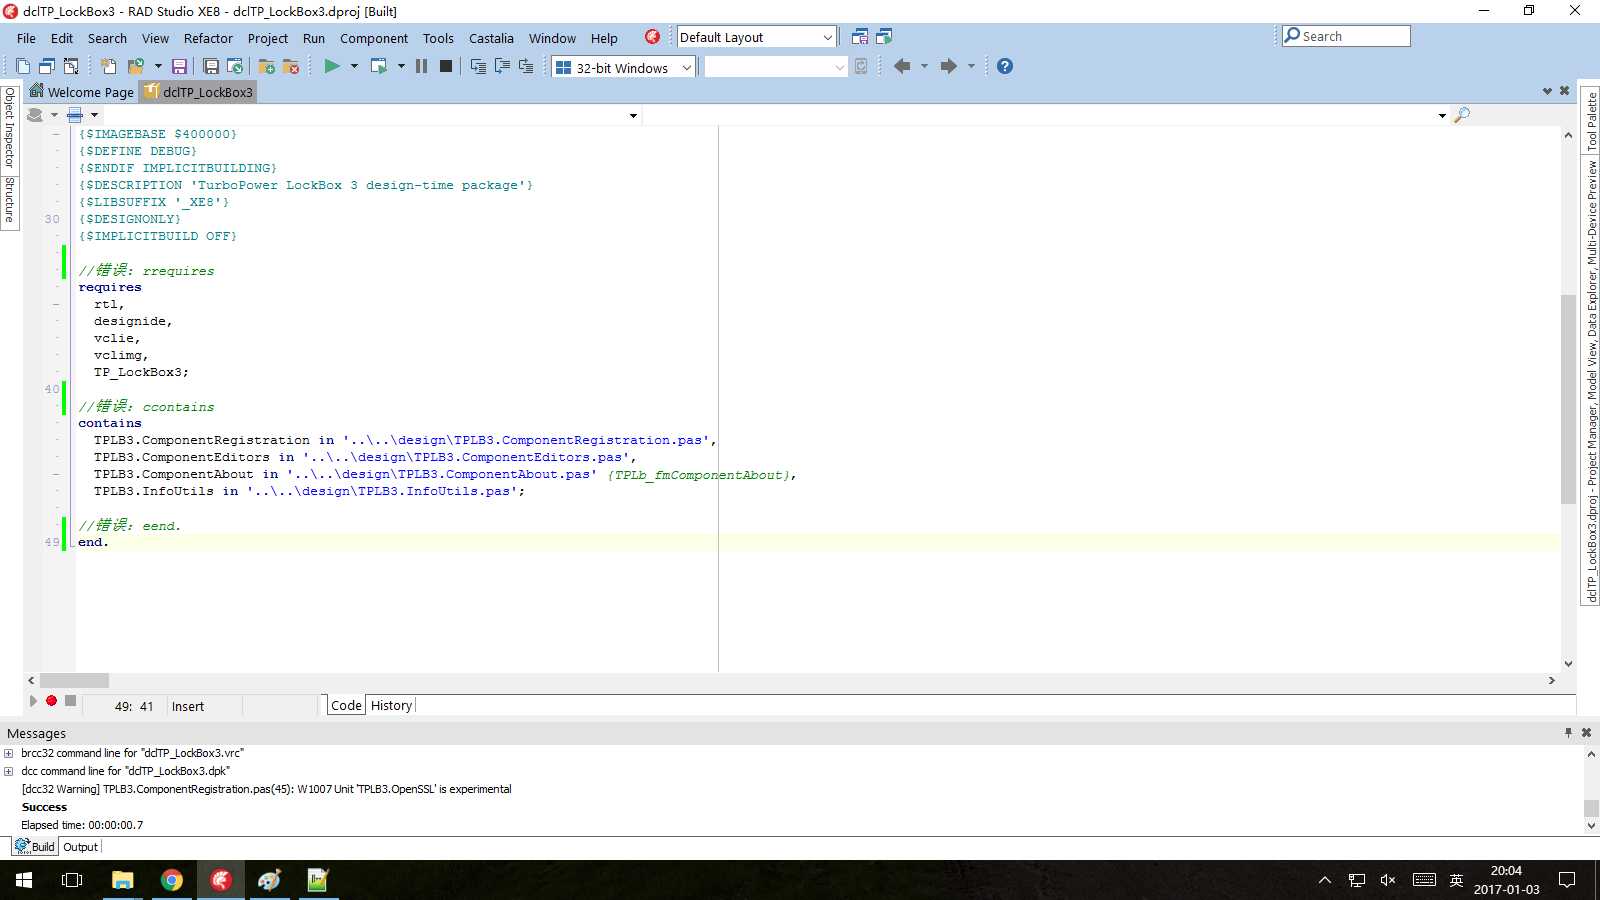Open Chrome from the taskbar
Screen dimensions: 1600x900
tap(172, 880)
